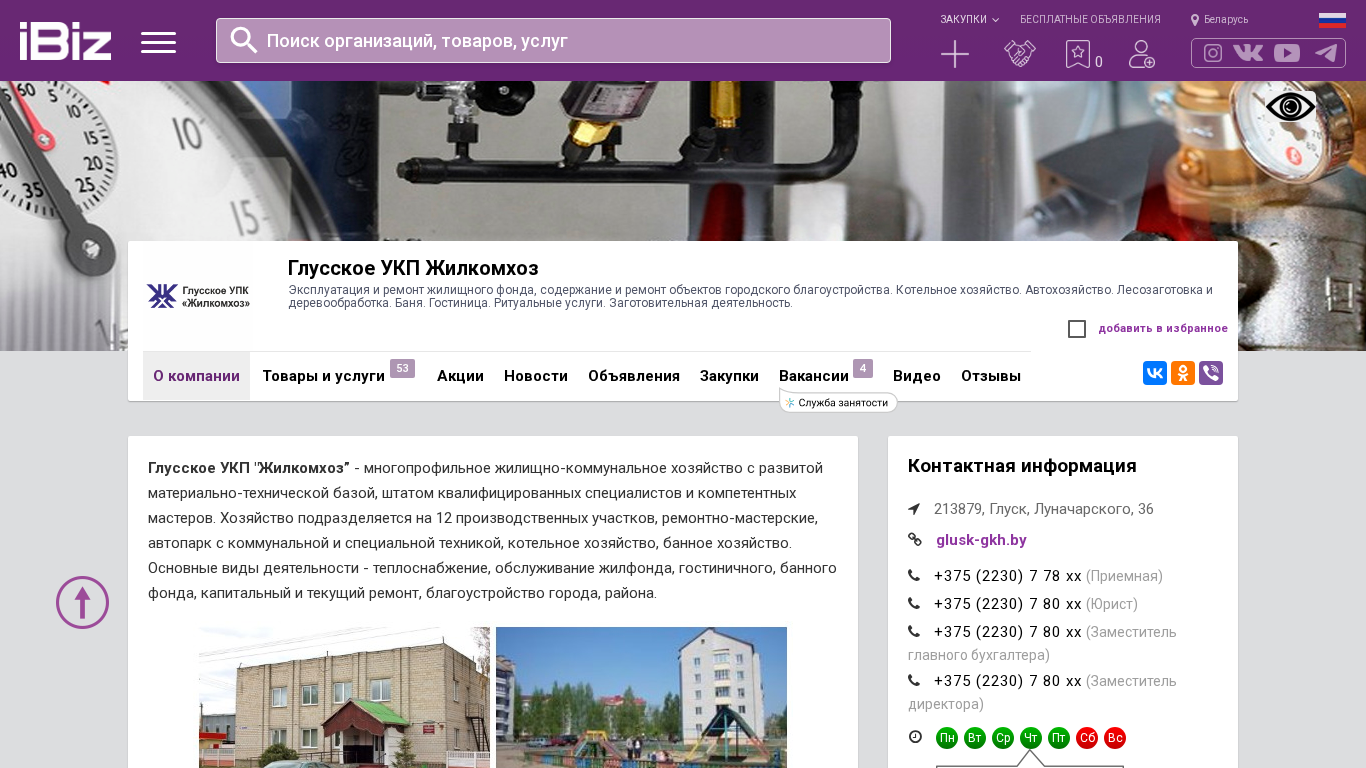Open the glusk-gkh.by website link

[981, 540]
